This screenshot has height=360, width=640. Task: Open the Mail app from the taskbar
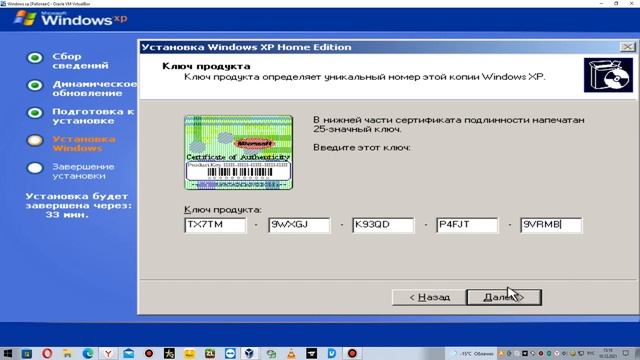click(x=129, y=353)
